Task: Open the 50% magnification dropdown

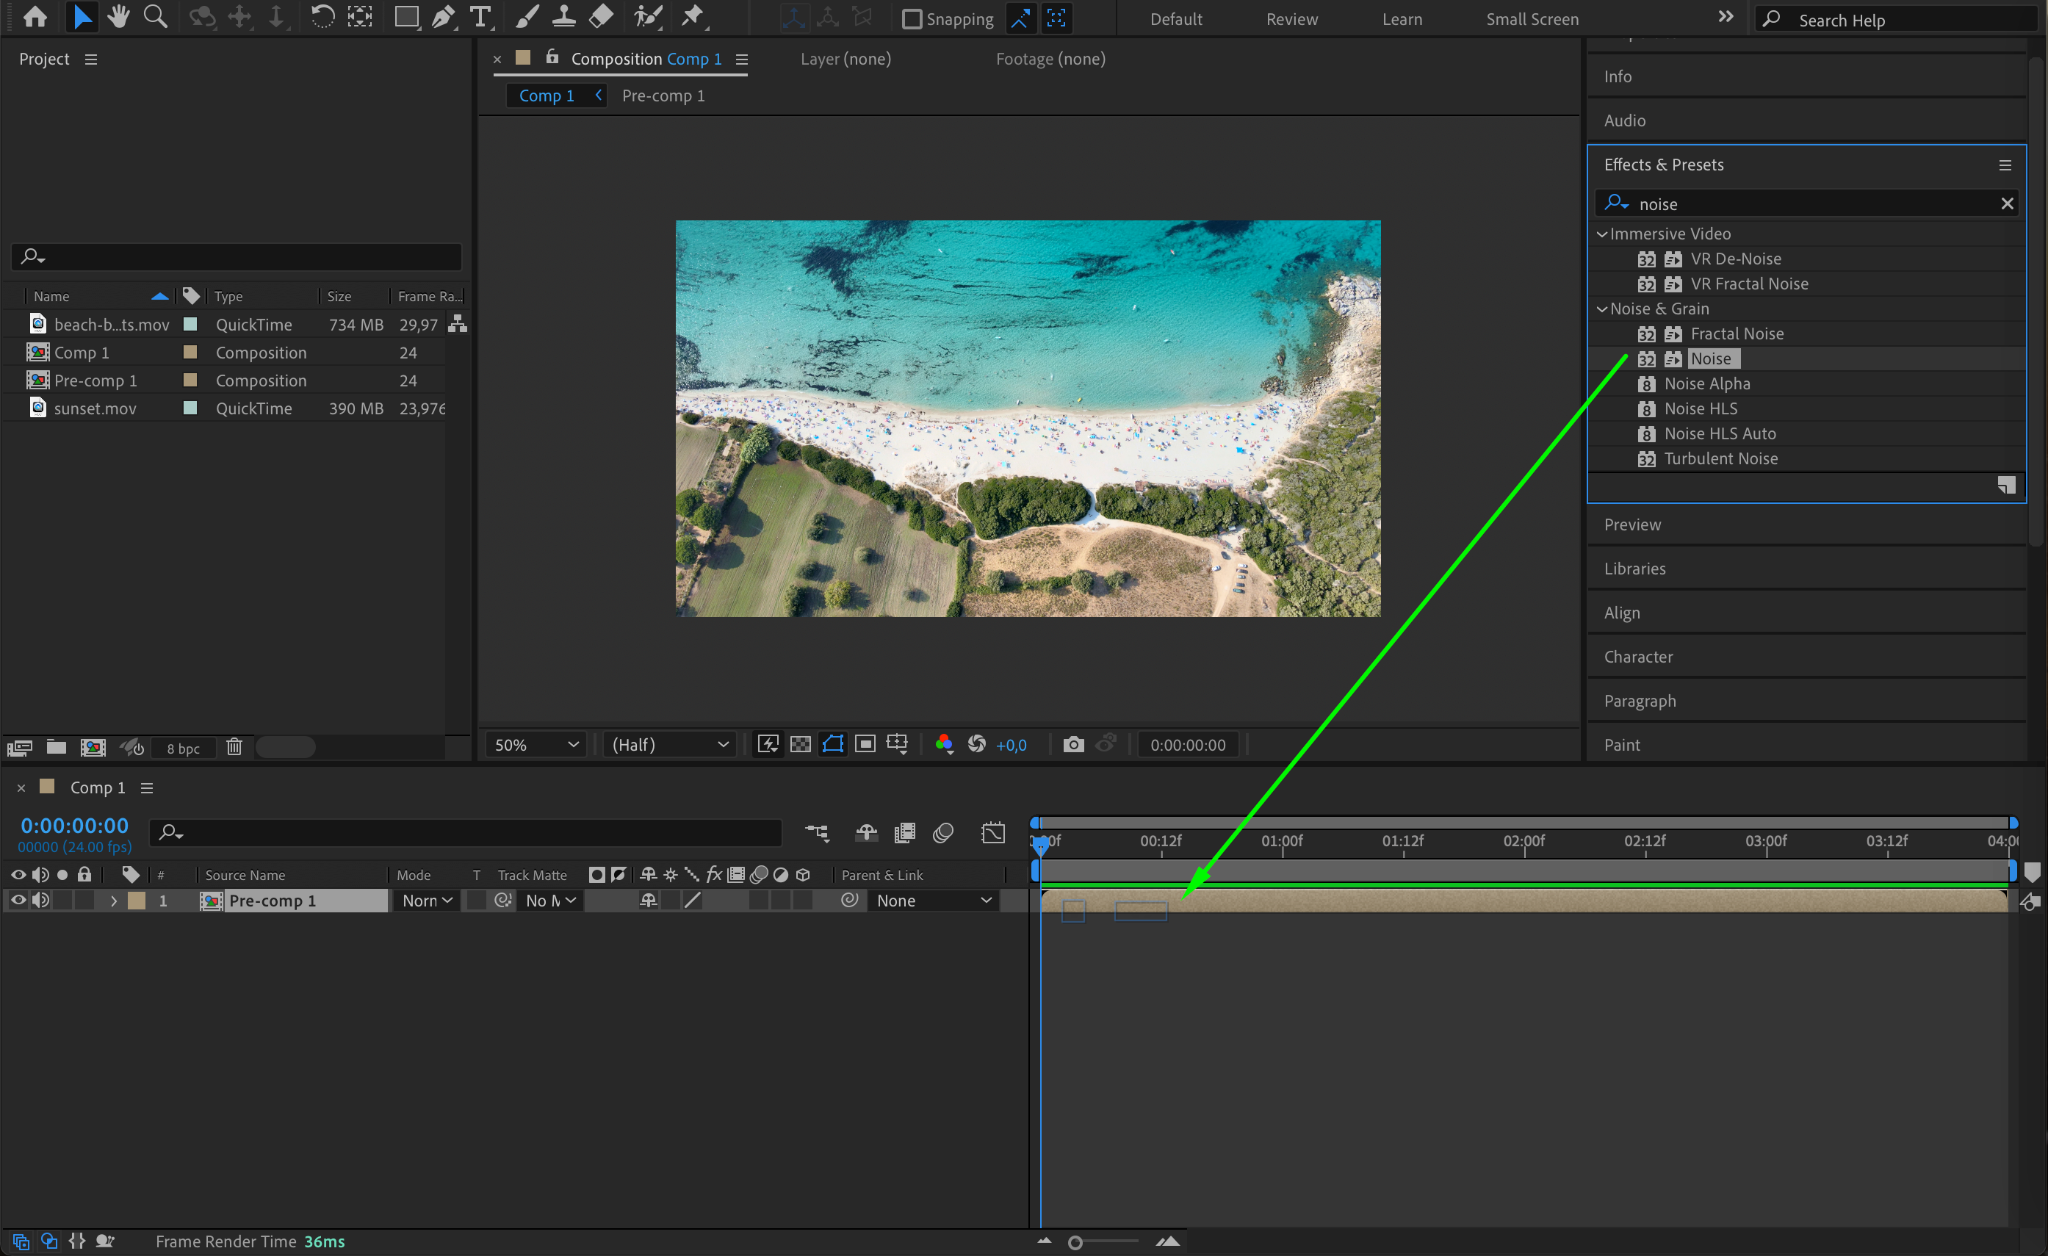Action: [536, 744]
